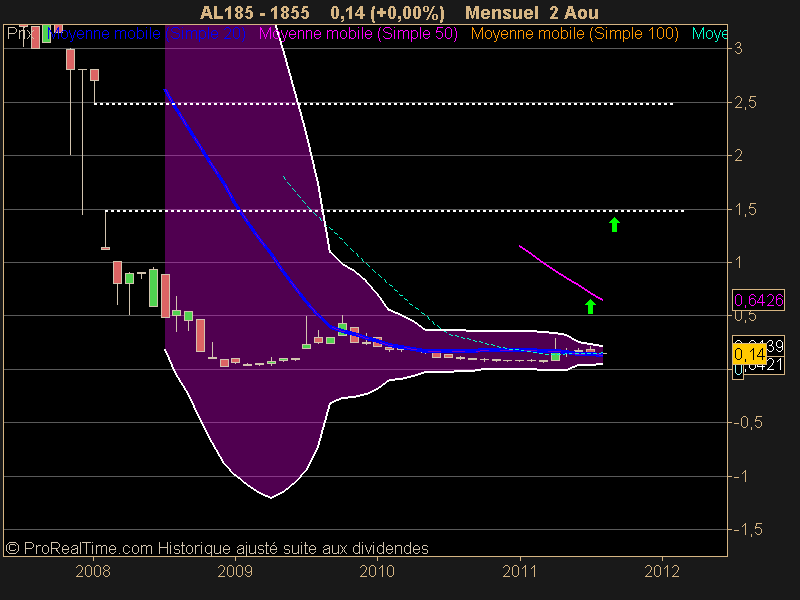Click the tall green candle of mid-2008
800x600 pixels.
point(153,288)
